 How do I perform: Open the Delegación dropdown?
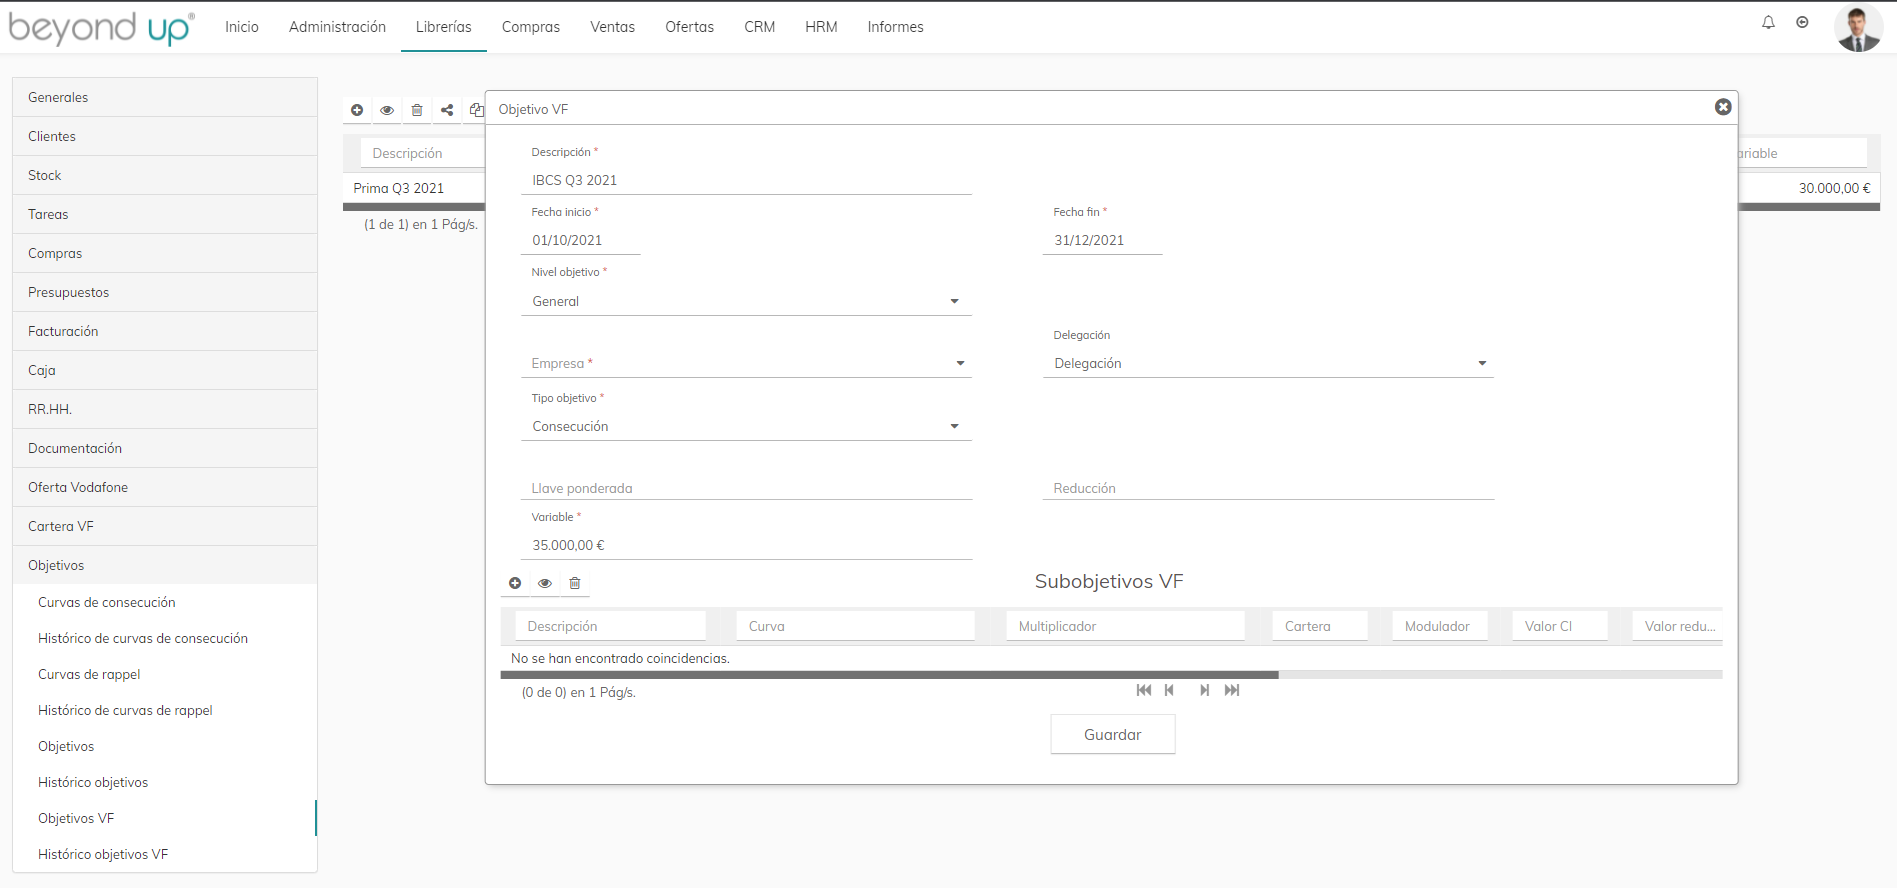click(1267, 363)
